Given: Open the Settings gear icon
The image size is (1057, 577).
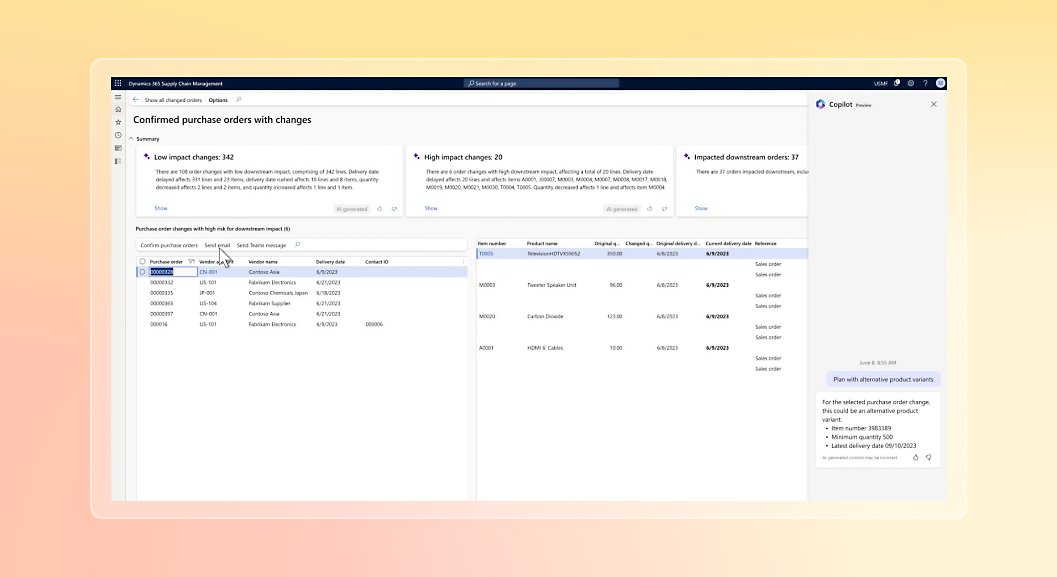Looking at the screenshot, I should (911, 83).
